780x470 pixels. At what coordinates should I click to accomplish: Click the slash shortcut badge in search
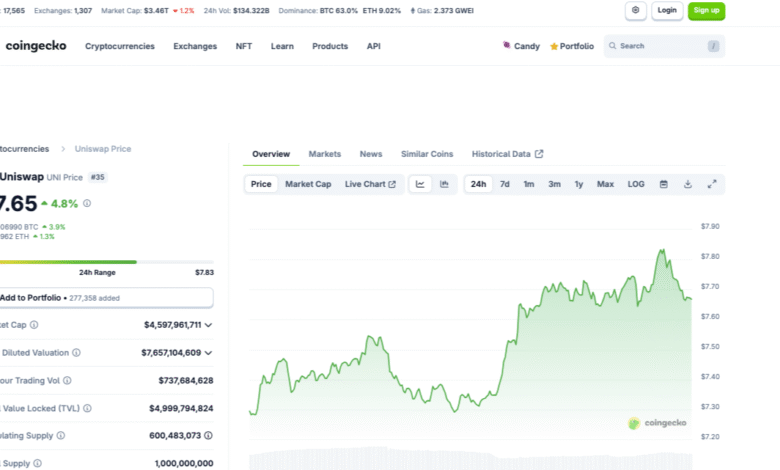713,46
